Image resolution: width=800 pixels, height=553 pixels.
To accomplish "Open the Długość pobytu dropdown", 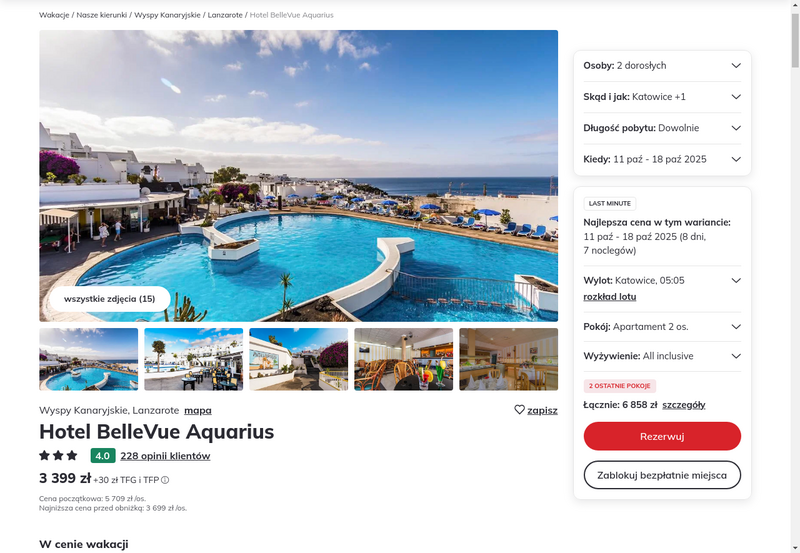I will click(662, 128).
